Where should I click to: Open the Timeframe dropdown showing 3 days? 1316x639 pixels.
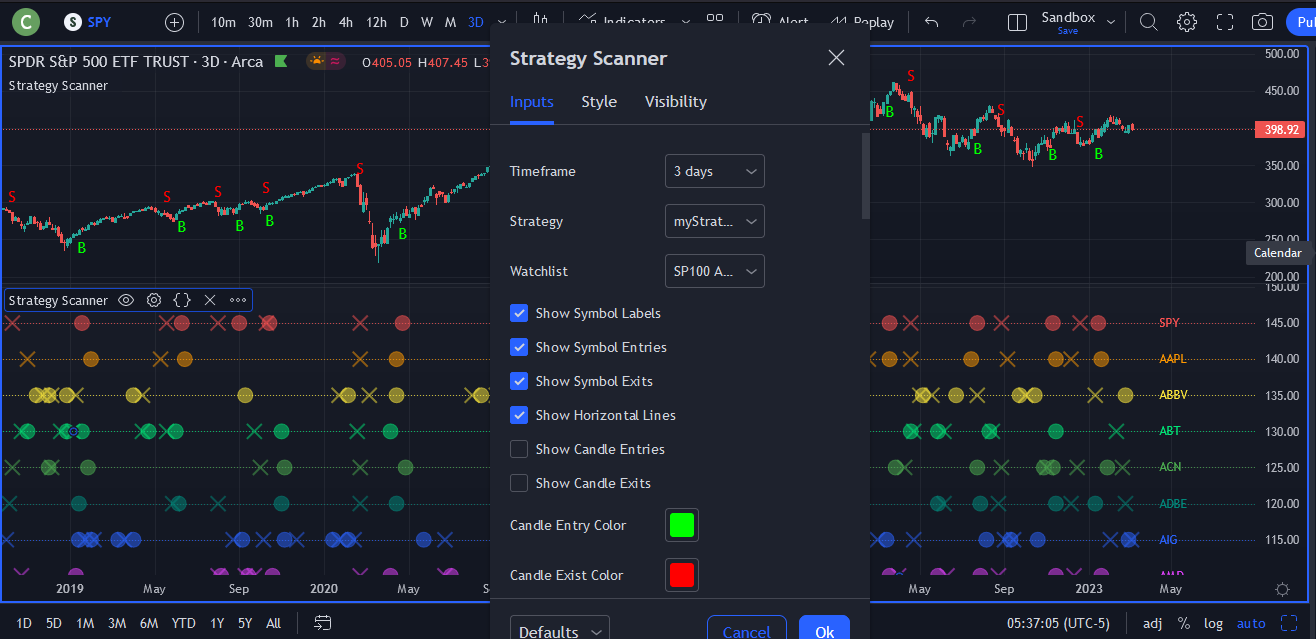[714, 171]
